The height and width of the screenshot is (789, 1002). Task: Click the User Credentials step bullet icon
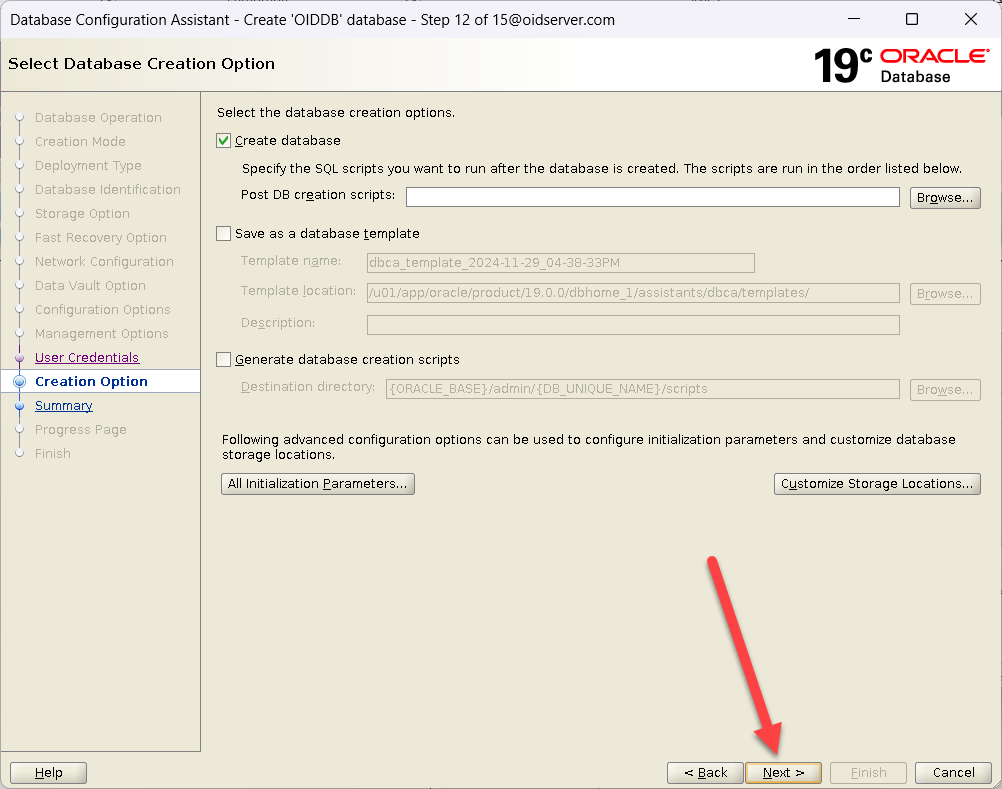coord(19,358)
